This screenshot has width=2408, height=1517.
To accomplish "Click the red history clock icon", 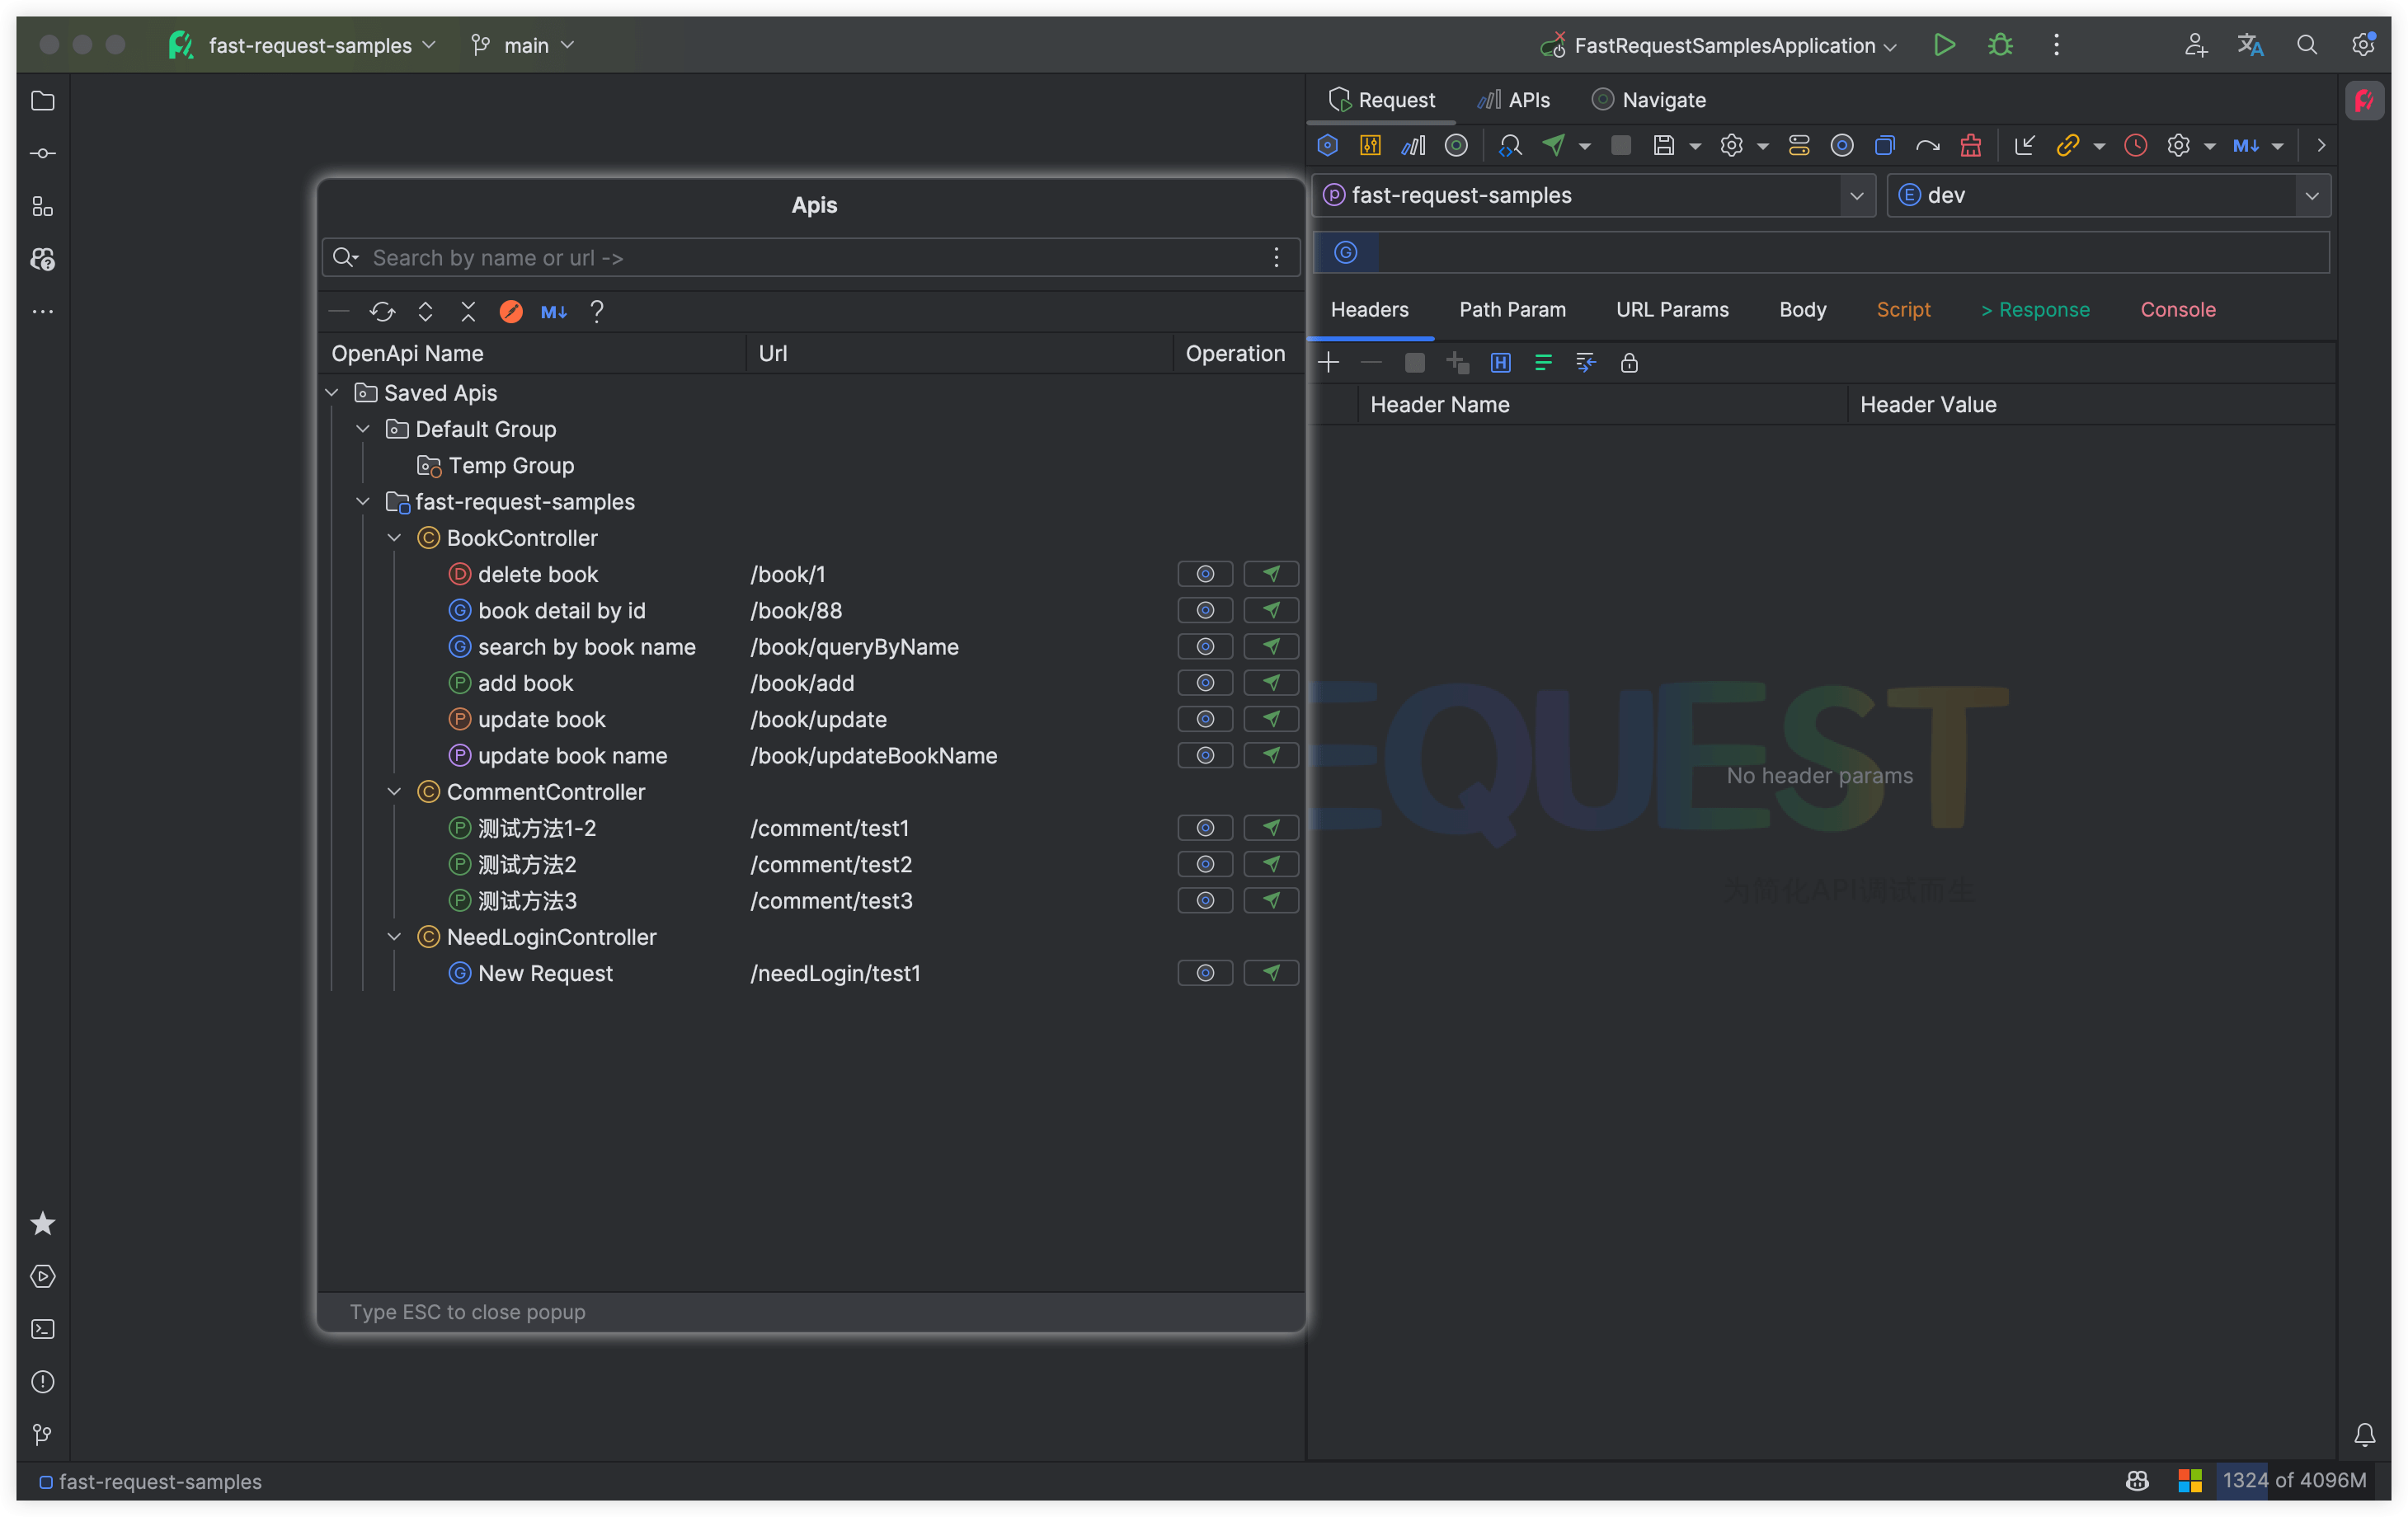I will (x=2135, y=146).
